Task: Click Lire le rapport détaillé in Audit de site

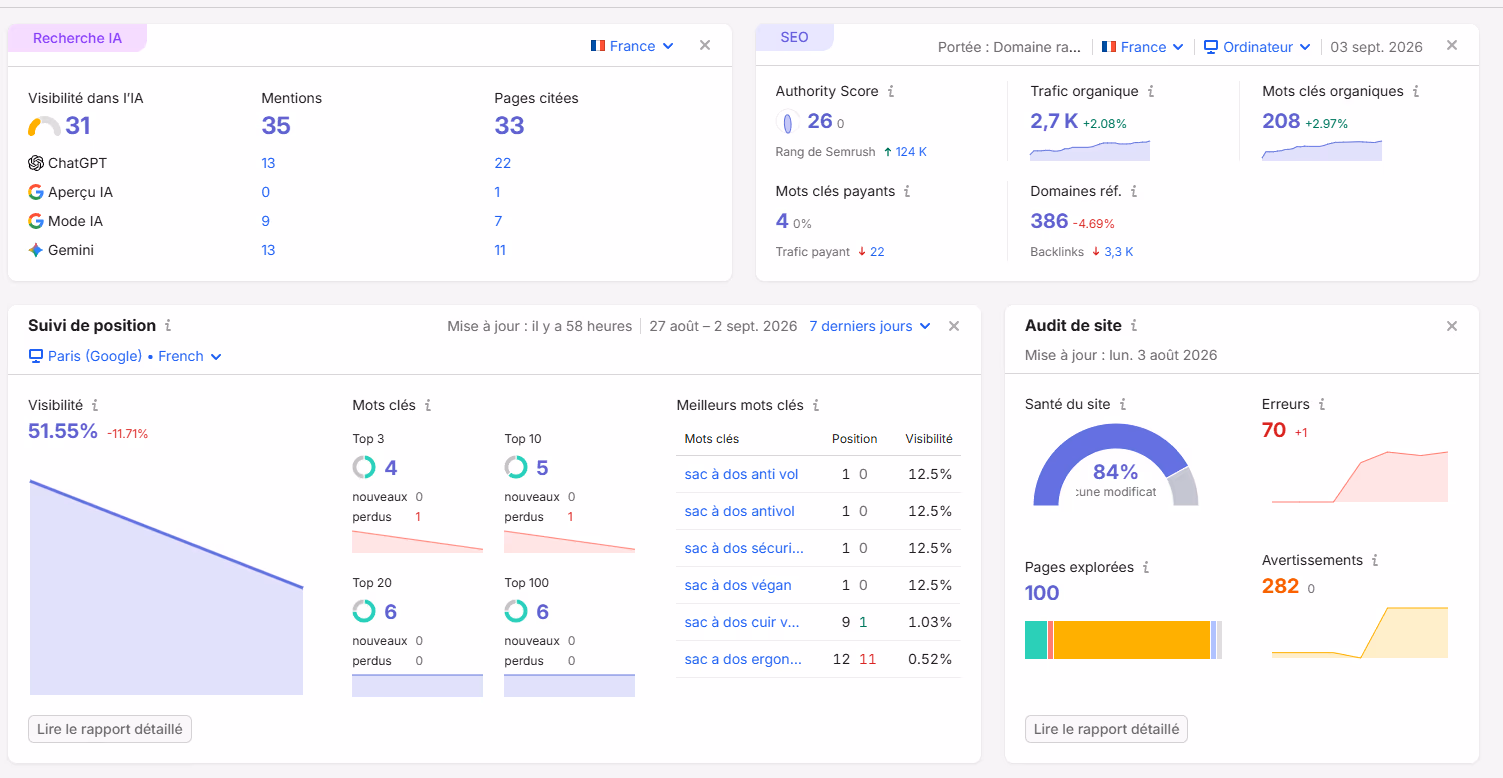Action: tap(1107, 729)
